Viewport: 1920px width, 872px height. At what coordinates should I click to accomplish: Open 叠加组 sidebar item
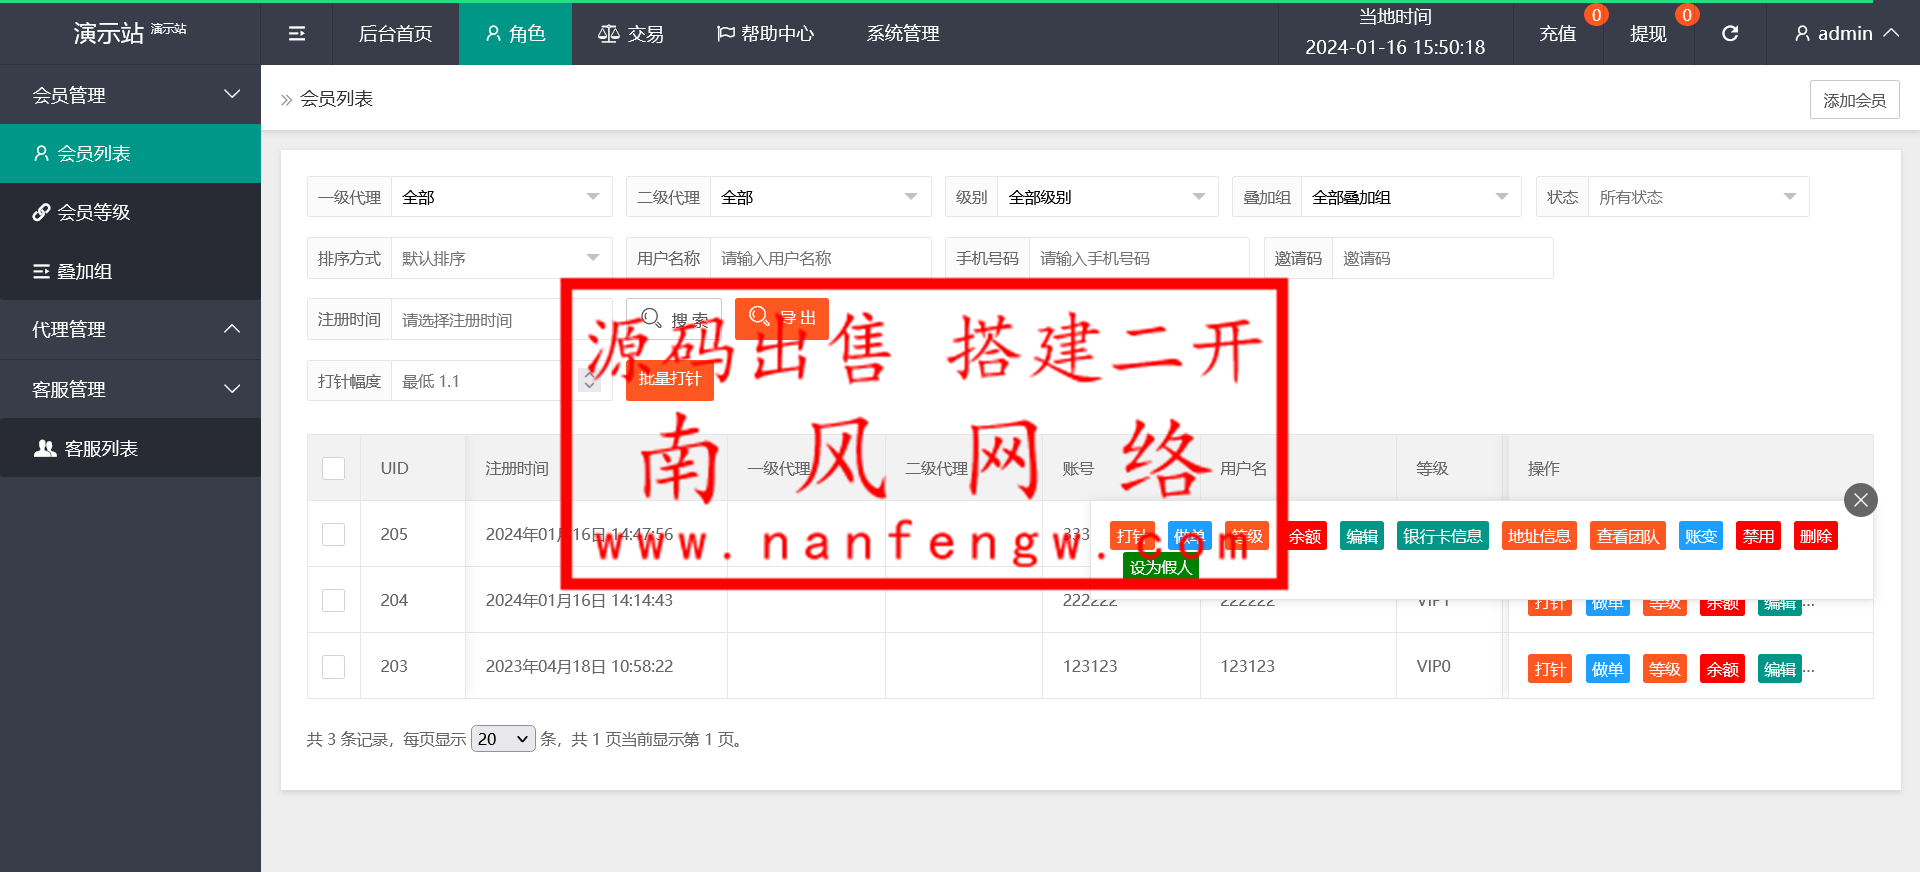click(x=130, y=271)
